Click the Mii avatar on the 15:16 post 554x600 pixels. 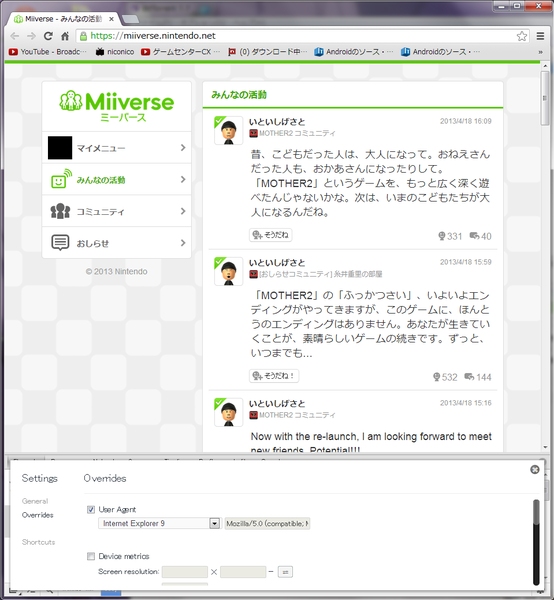coord(228,412)
